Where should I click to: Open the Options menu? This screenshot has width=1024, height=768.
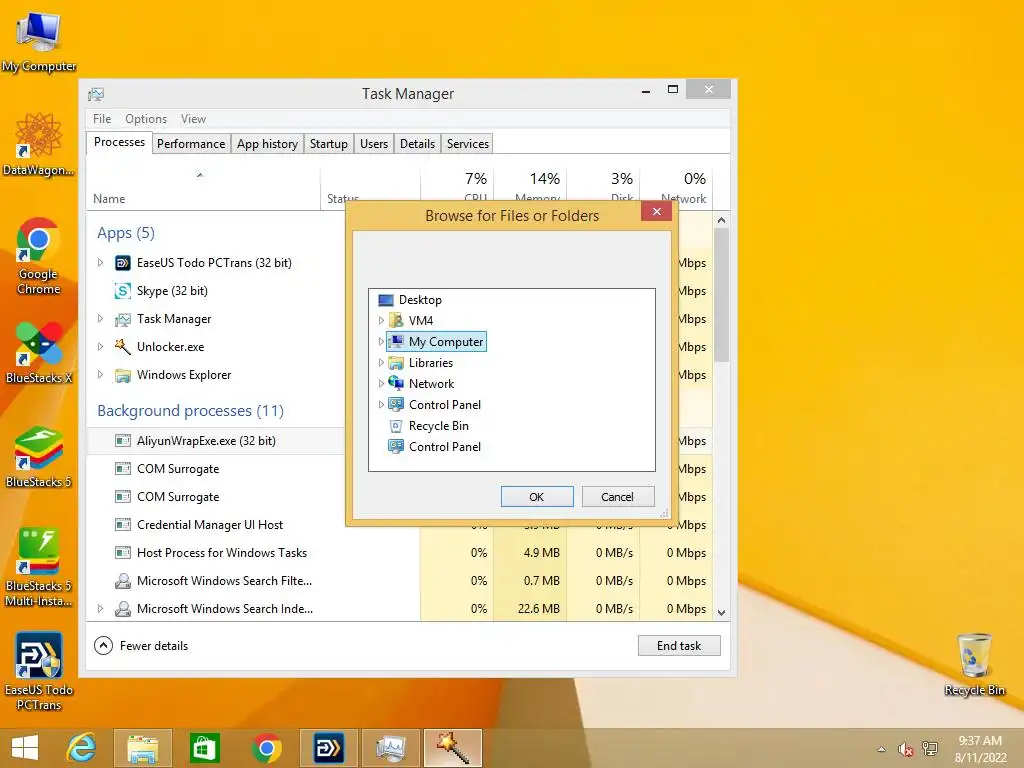[146, 119]
